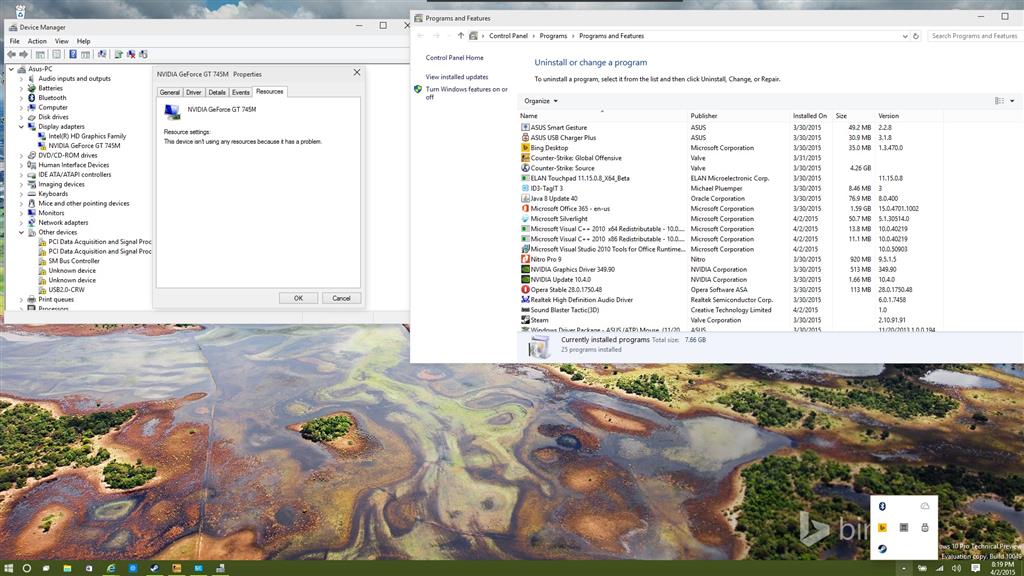Open the Action Center notification icon
Image resolution: width=1024 pixels, height=576 pixels.
pos(976,568)
